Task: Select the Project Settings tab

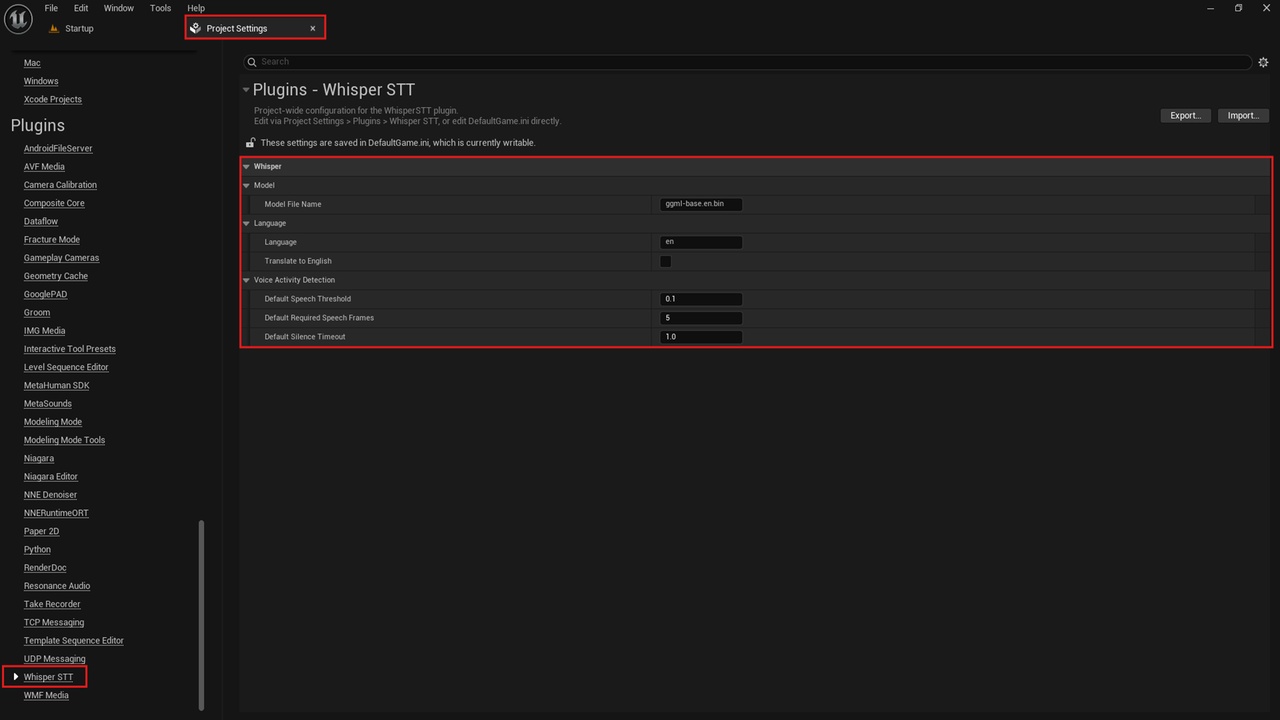Action: coord(255,28)
